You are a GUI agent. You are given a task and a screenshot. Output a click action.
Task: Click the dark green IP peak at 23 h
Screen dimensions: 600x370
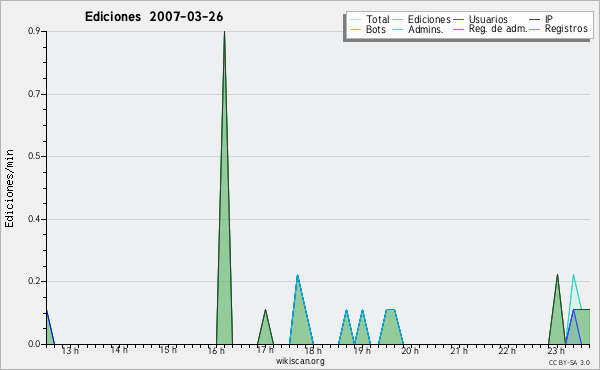(x=557, y=314)
